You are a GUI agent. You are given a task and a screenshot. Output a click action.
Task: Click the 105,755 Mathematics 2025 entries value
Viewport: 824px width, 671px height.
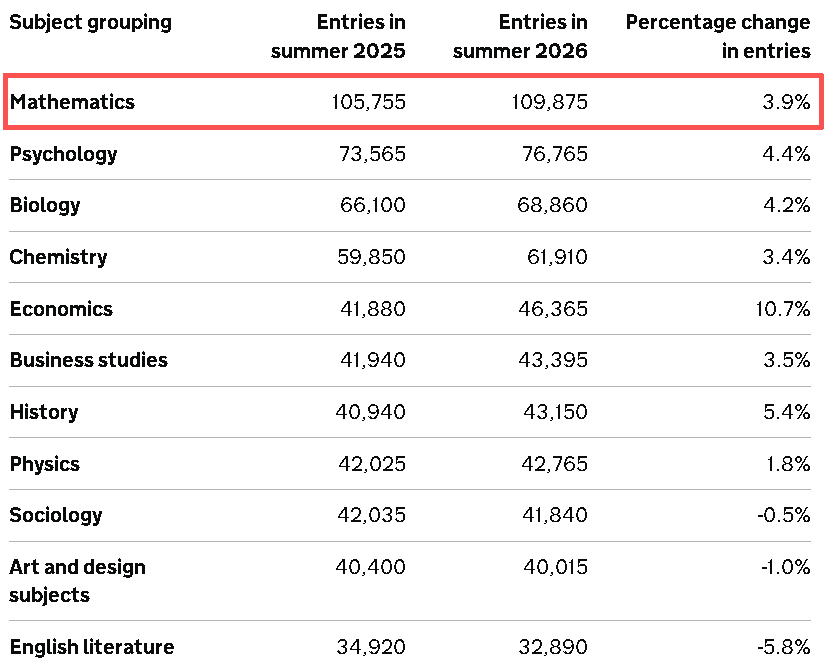click(x=368, y=102)
